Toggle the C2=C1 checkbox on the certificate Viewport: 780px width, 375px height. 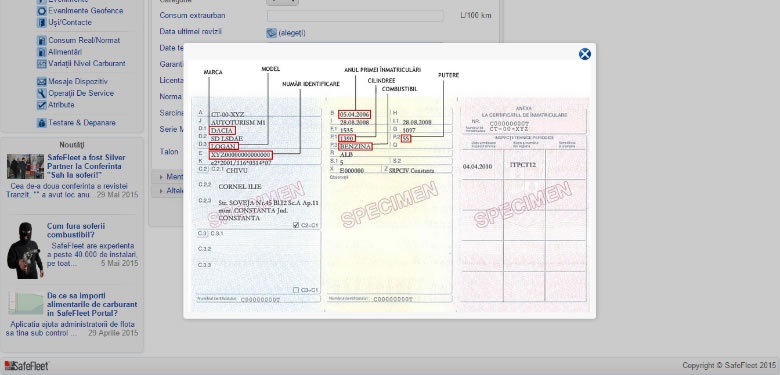(296, 225)
